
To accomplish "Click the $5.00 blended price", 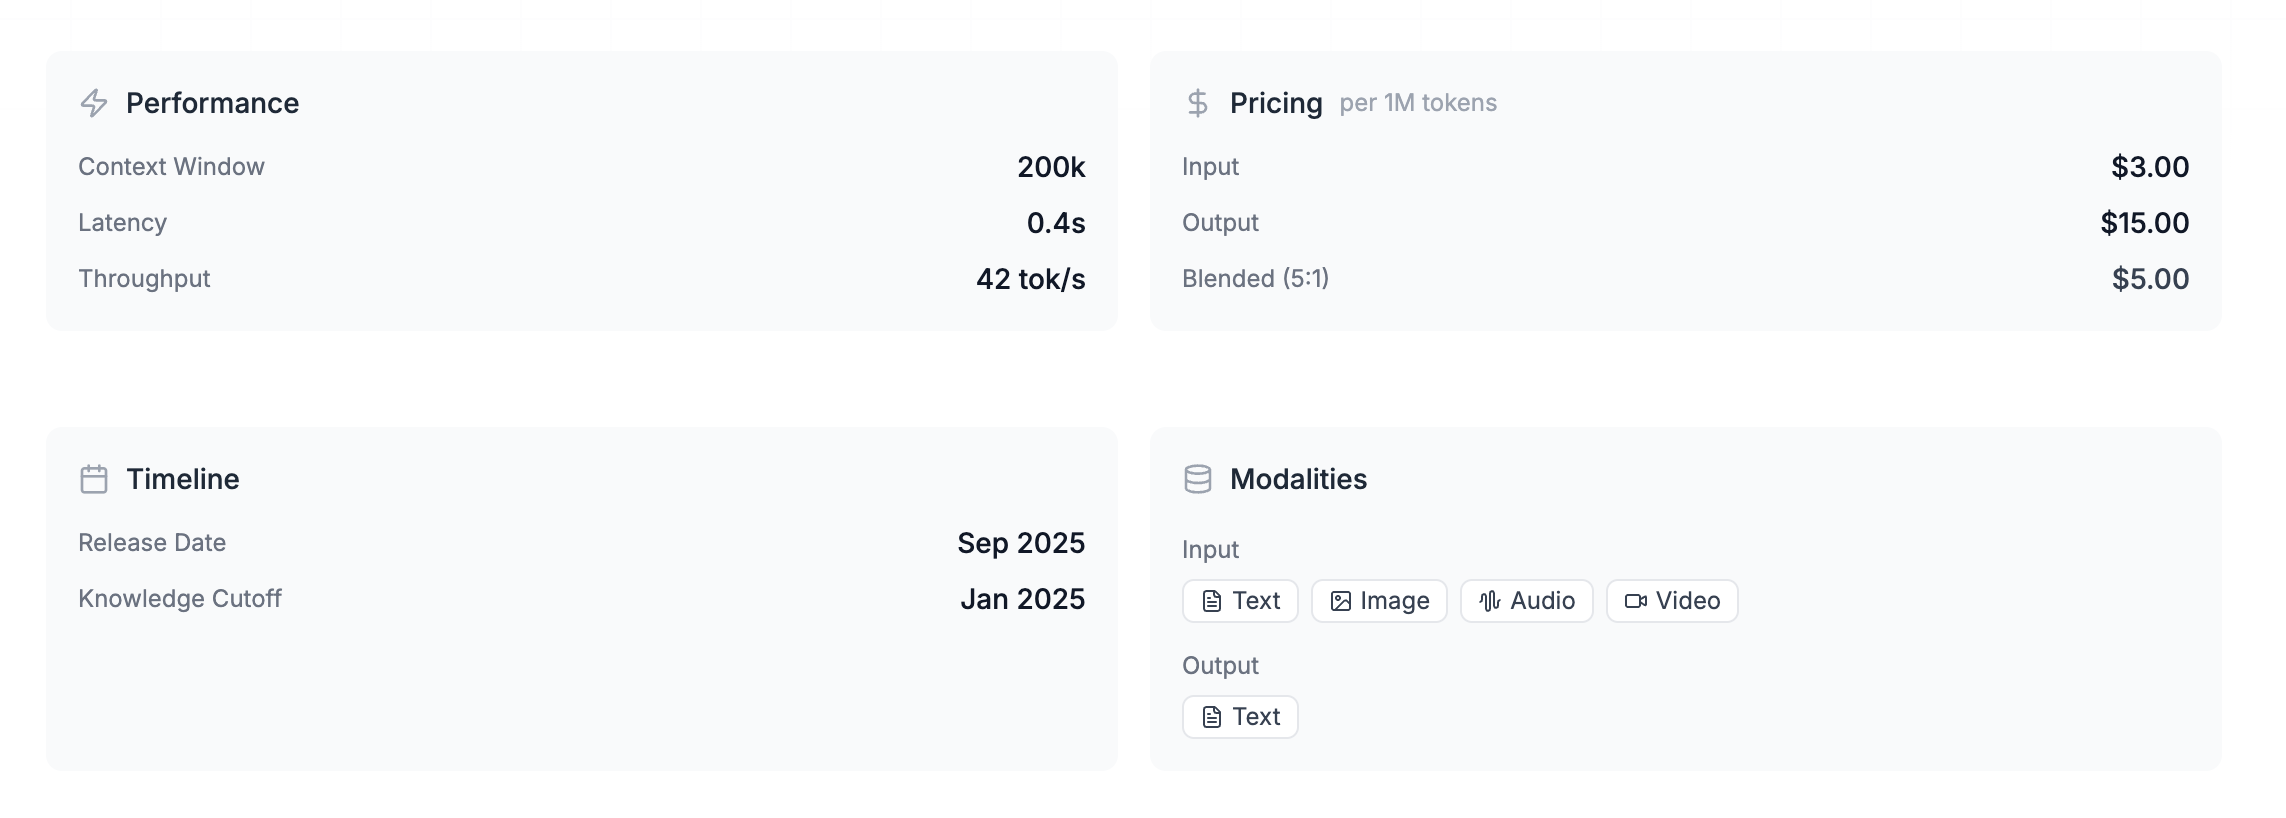I will click(x=2150, y=279).
